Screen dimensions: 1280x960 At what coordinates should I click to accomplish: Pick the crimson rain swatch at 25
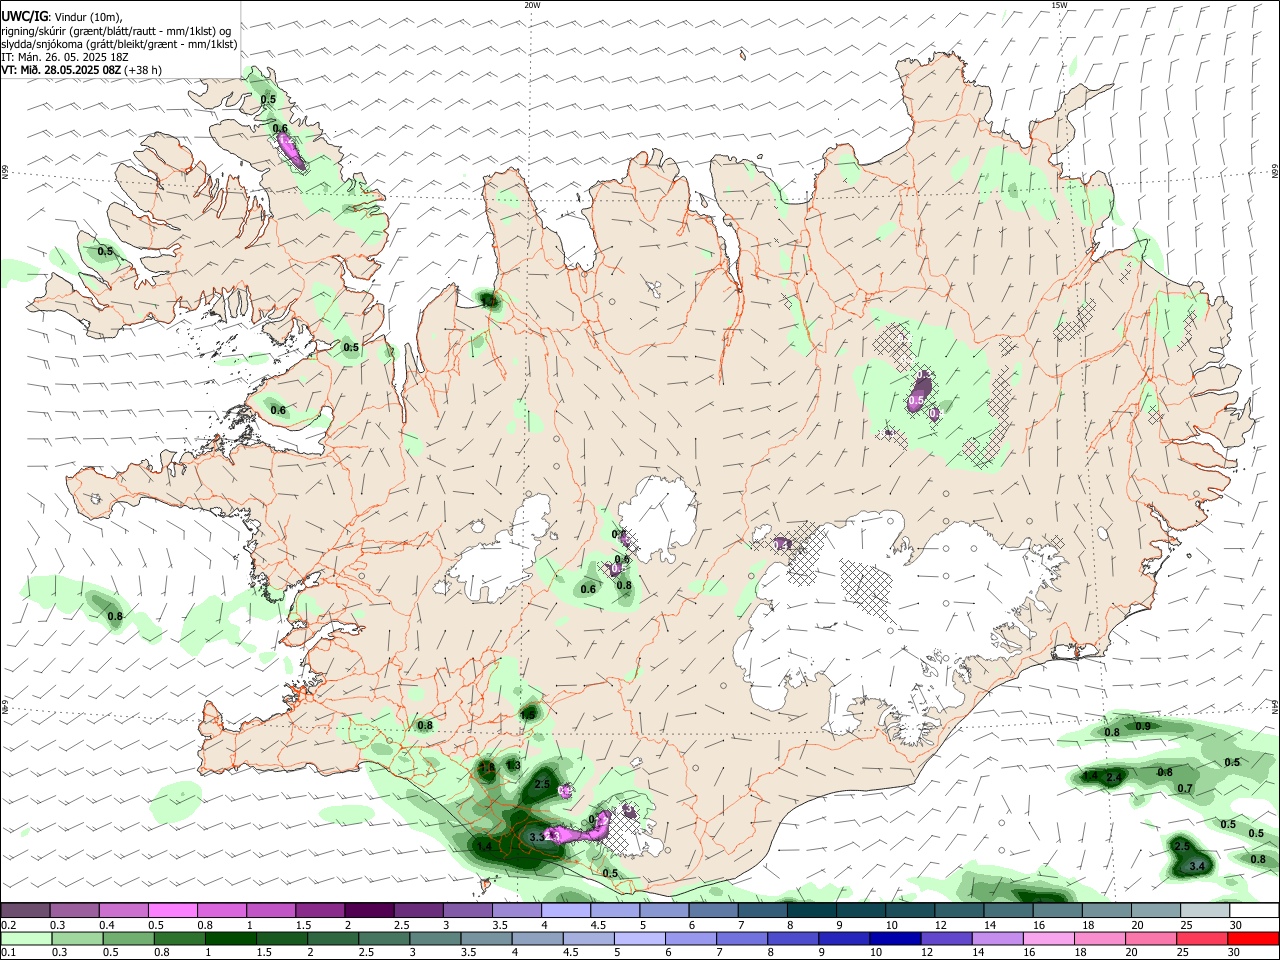click(x=1202, y=938)
